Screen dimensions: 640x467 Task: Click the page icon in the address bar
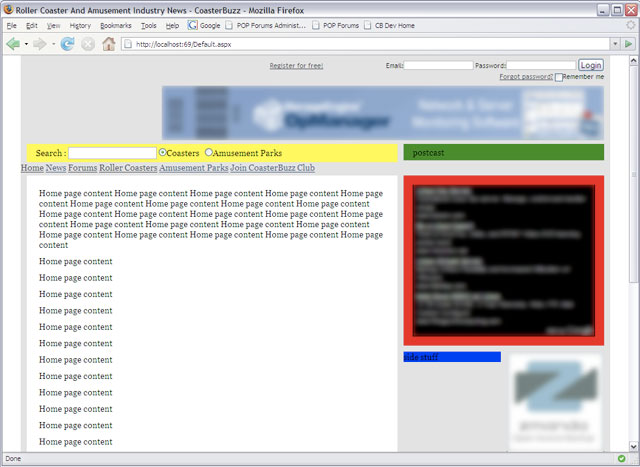128,44
